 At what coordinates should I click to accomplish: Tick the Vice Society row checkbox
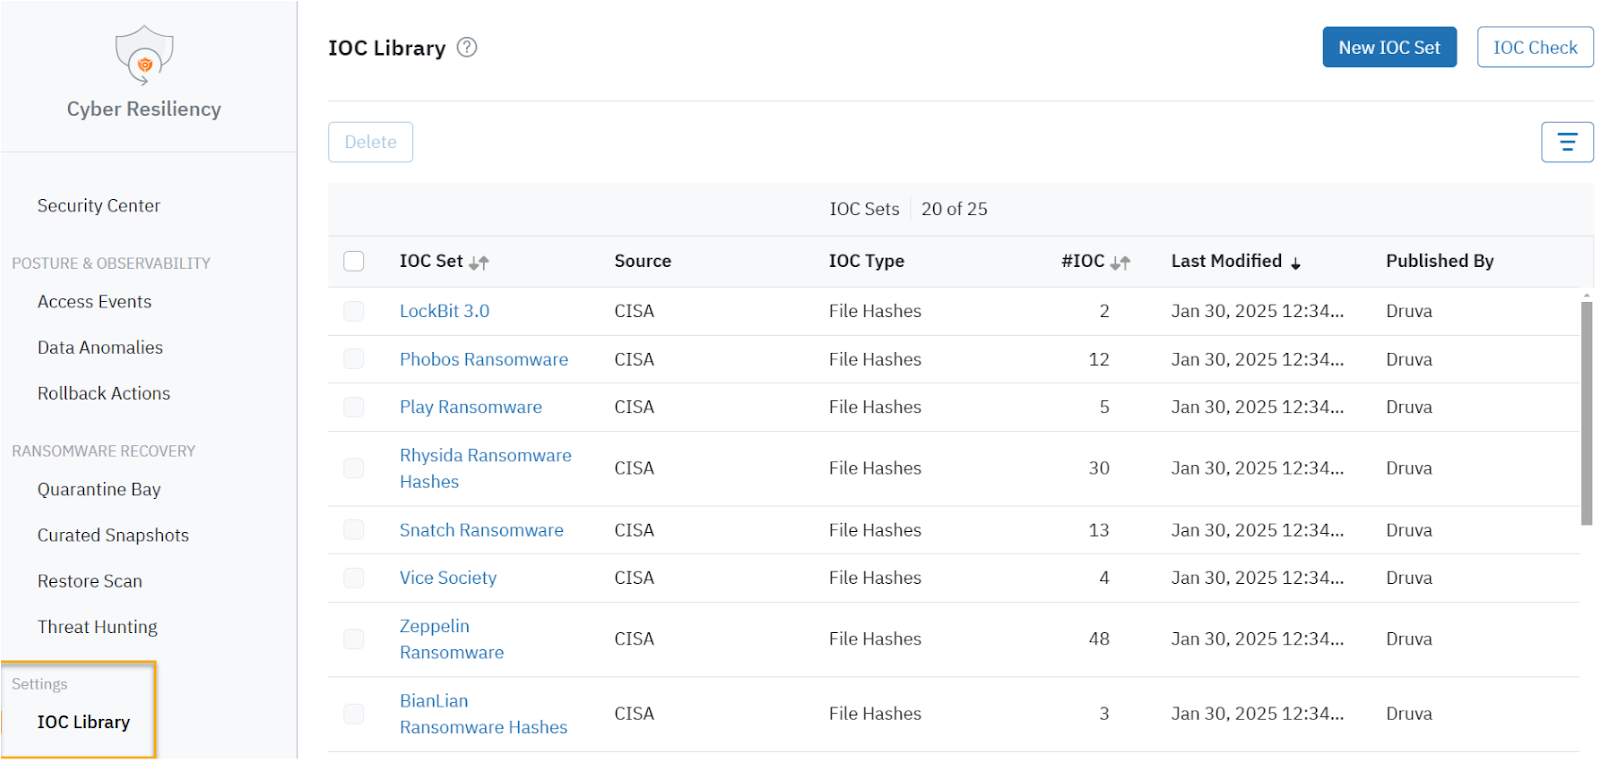click(x=354, y=578)
